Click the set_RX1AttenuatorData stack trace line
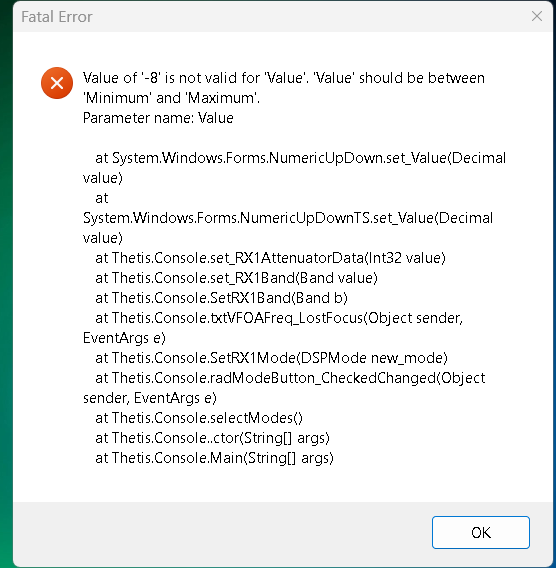Screen dimensions: 556x568 pyautogui.click(x=271, y=258)
